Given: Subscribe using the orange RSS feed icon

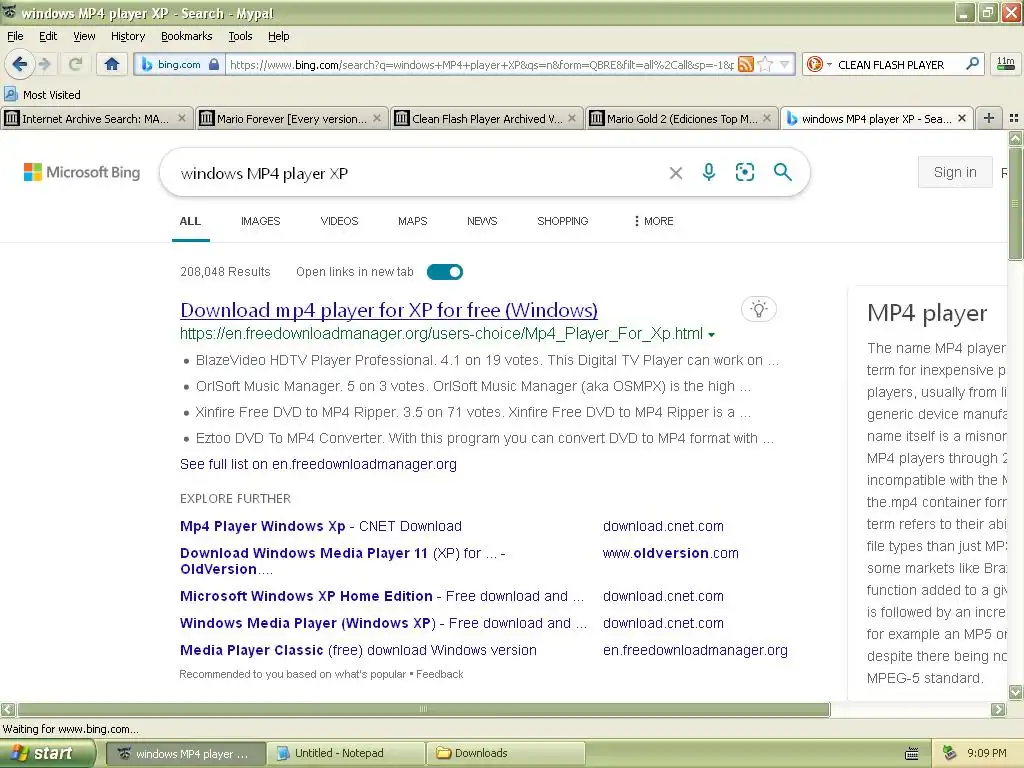Looking at the screenshot, I should [x=746, y=64].
